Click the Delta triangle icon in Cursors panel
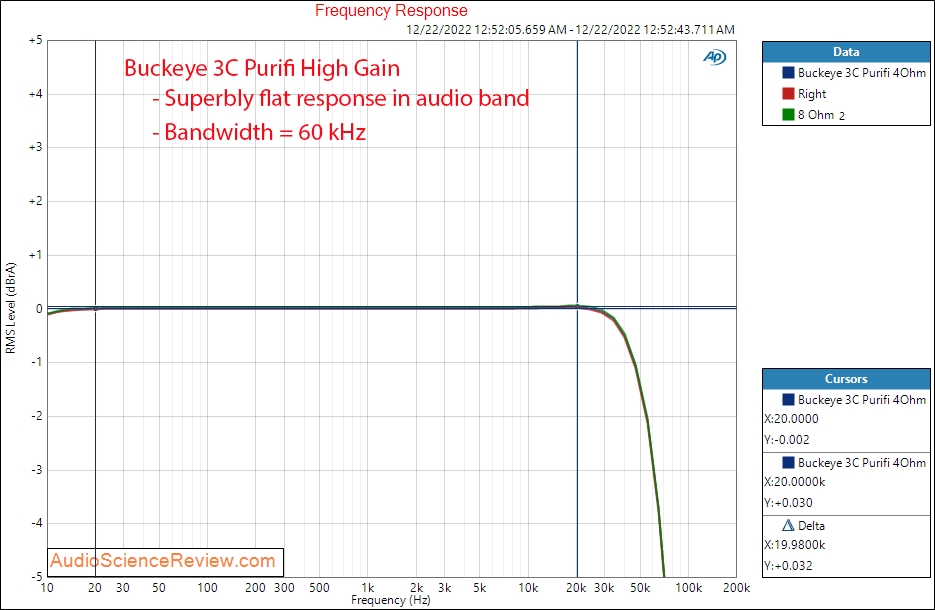This screenshot has width=935, height=610. [x=788, y=525]
